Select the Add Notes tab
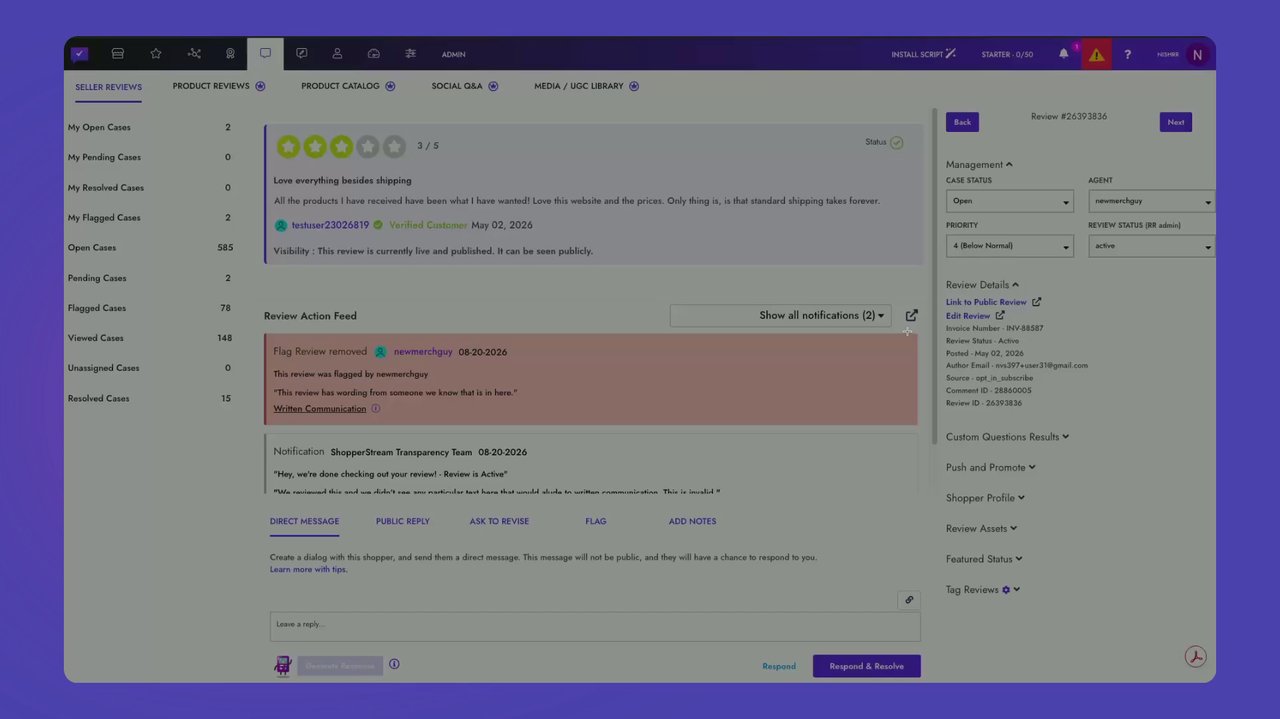The width and height of the screenshot is (1280, 719). coord(692,521)
